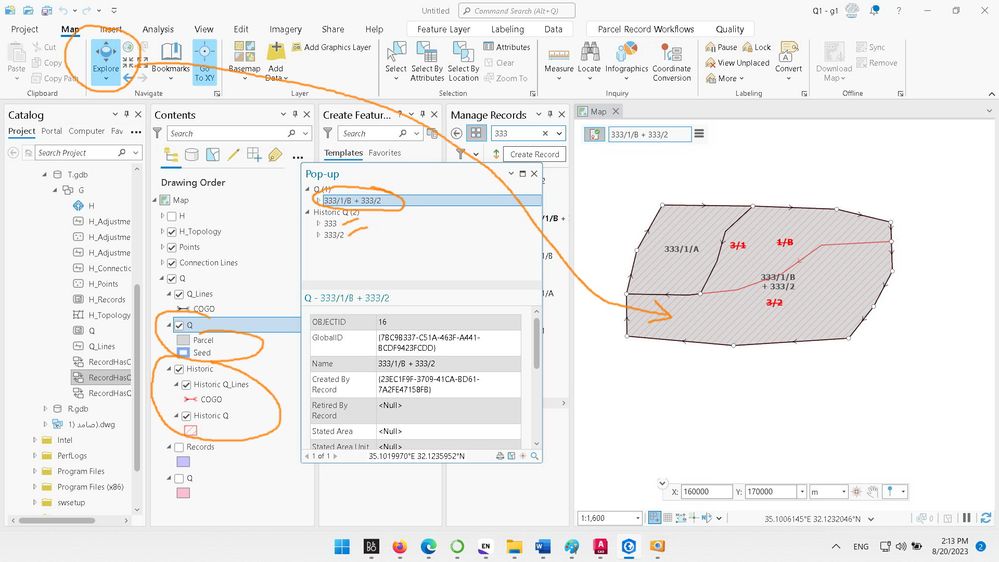The height and width of the screenshot is (562, 999).
Task: Click the Lock labels button
Action: pos(757,47)
